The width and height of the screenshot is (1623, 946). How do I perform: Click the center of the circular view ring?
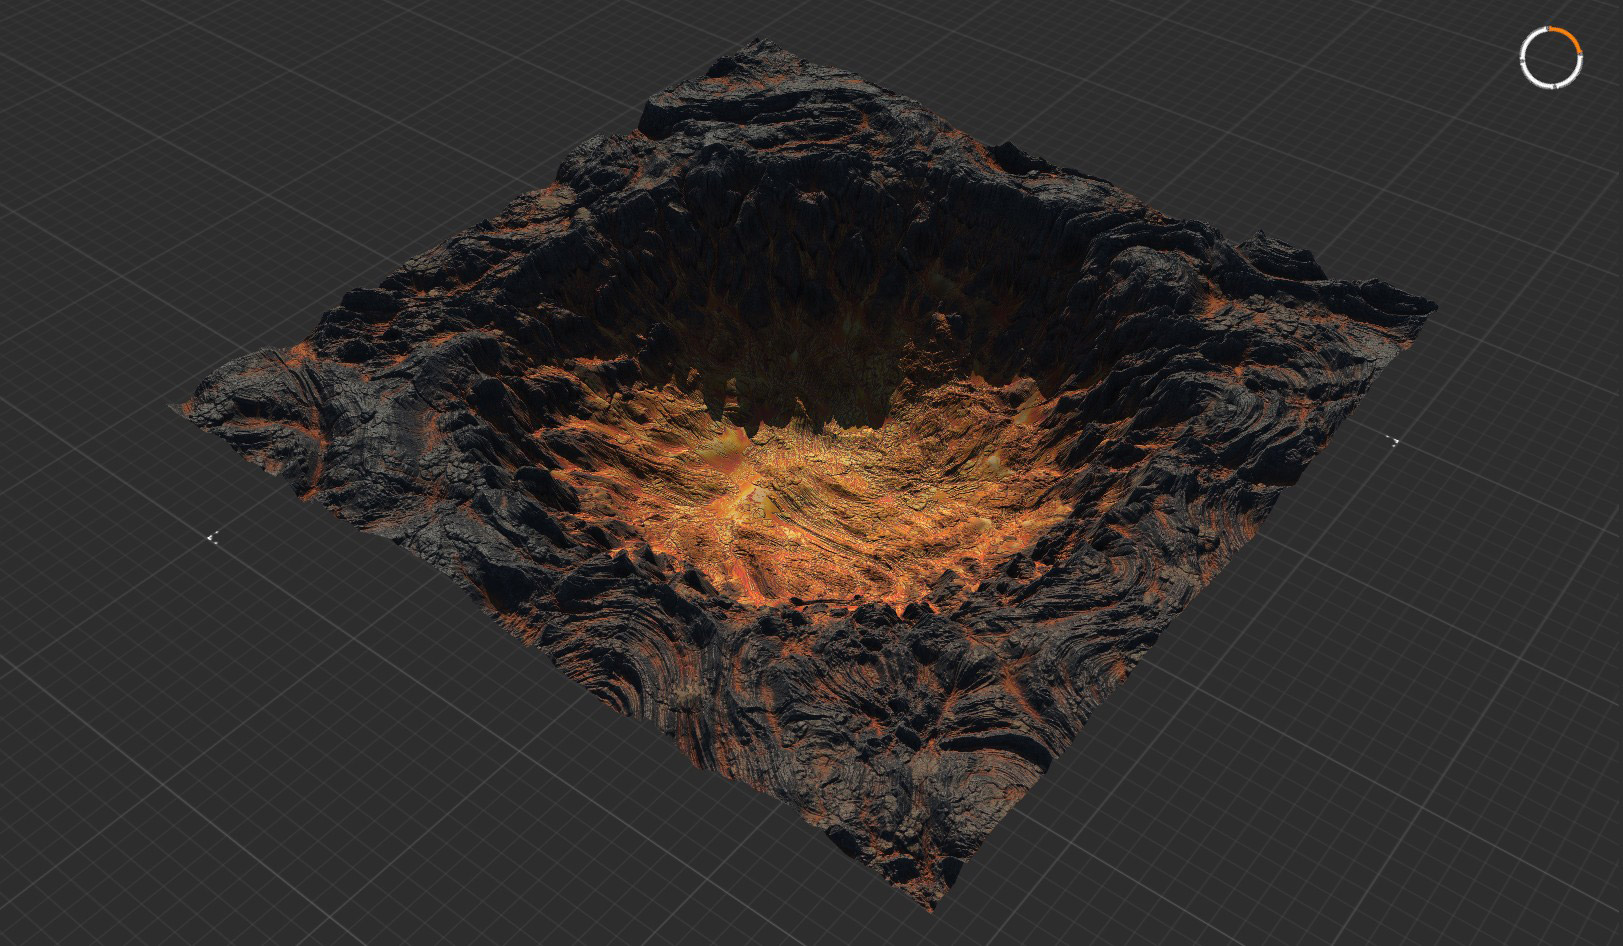(x=1552, y=58)
